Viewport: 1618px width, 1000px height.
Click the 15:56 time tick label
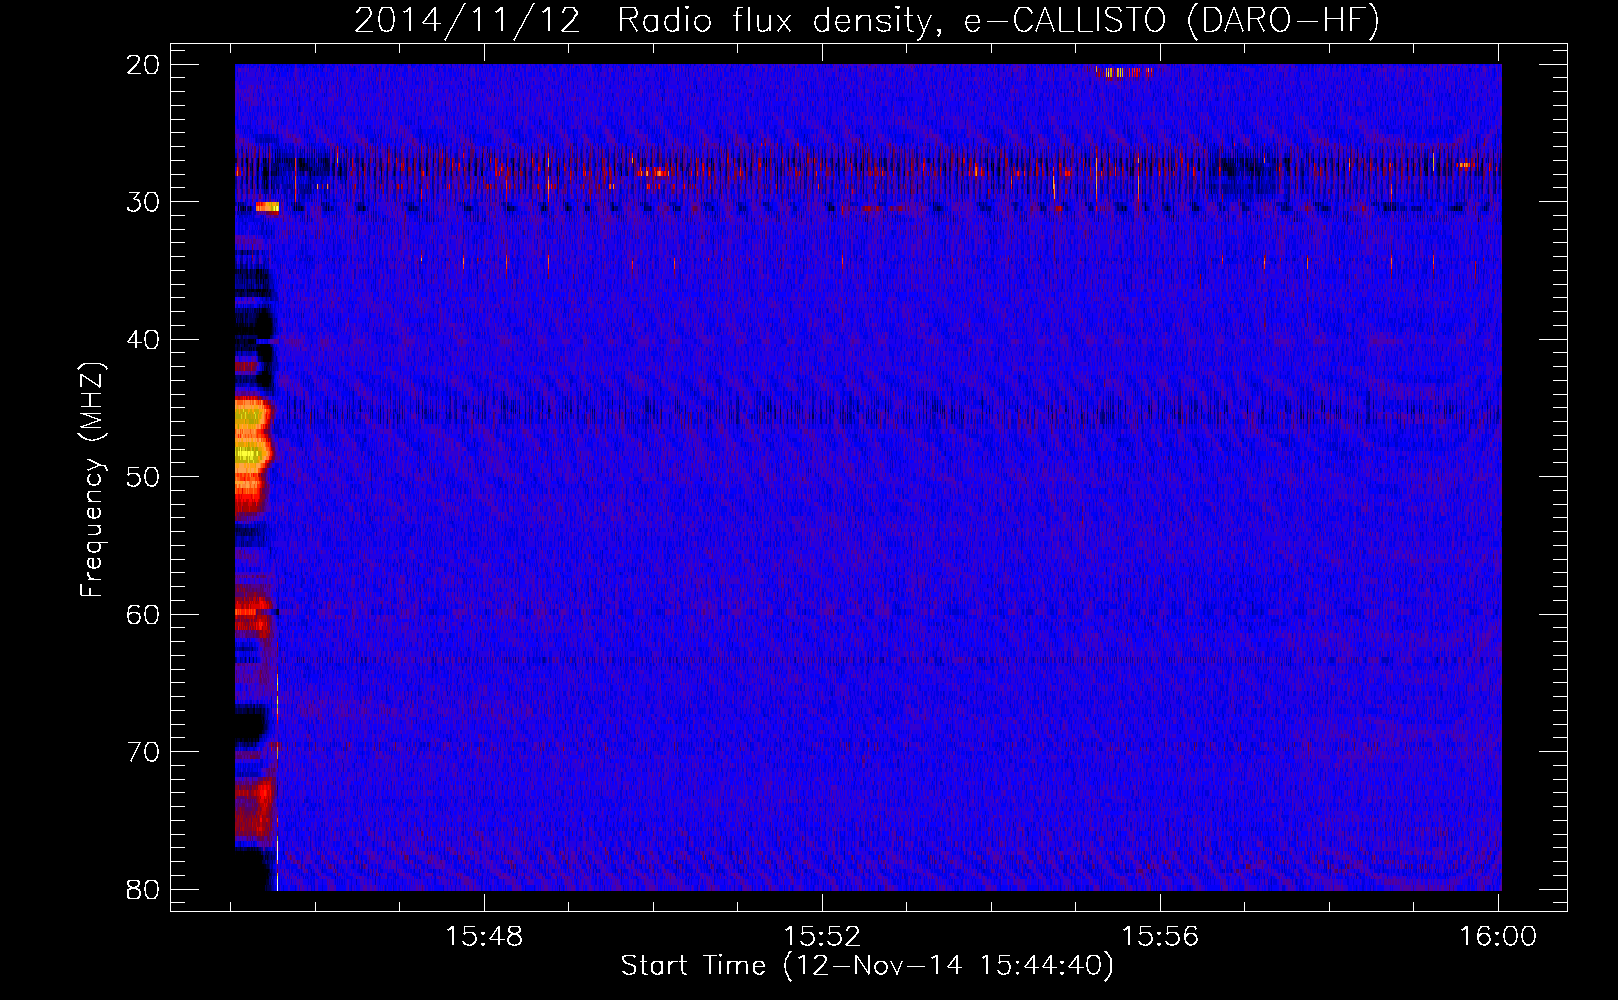1160,936
